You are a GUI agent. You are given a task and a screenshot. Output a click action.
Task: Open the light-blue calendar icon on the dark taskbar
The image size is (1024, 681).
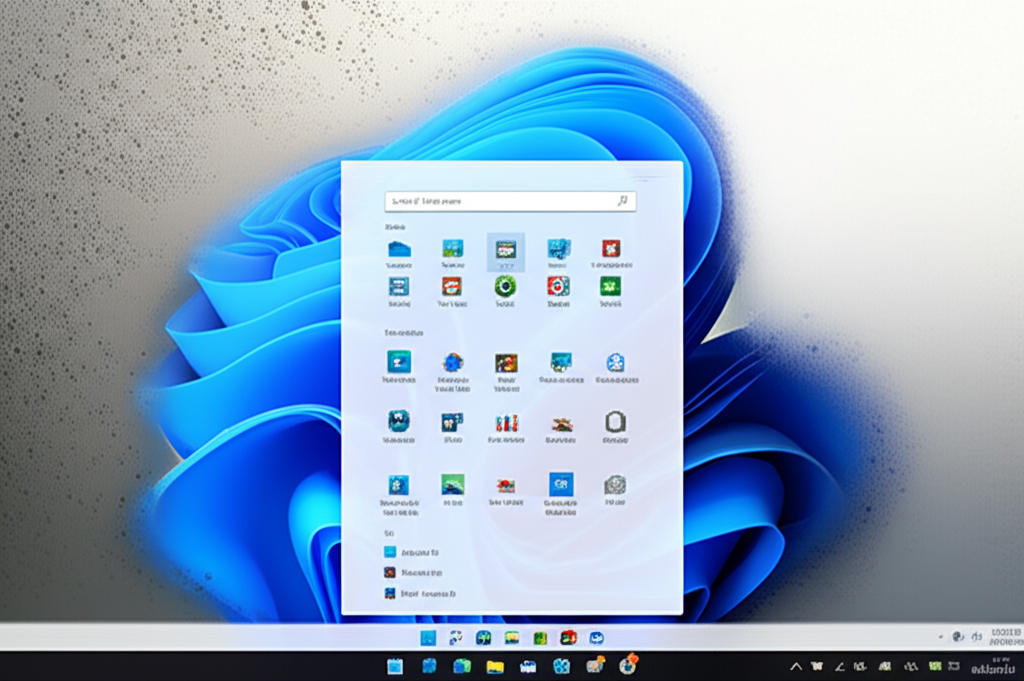394,666
